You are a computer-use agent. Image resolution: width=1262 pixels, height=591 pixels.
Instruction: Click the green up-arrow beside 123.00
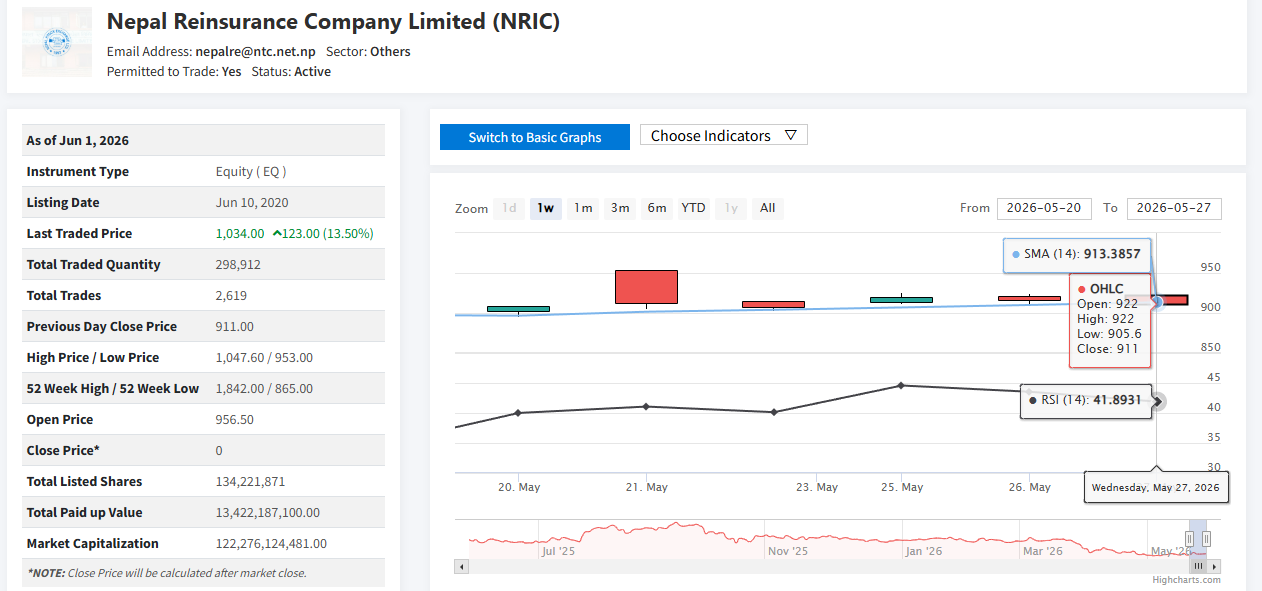[275, 233]
